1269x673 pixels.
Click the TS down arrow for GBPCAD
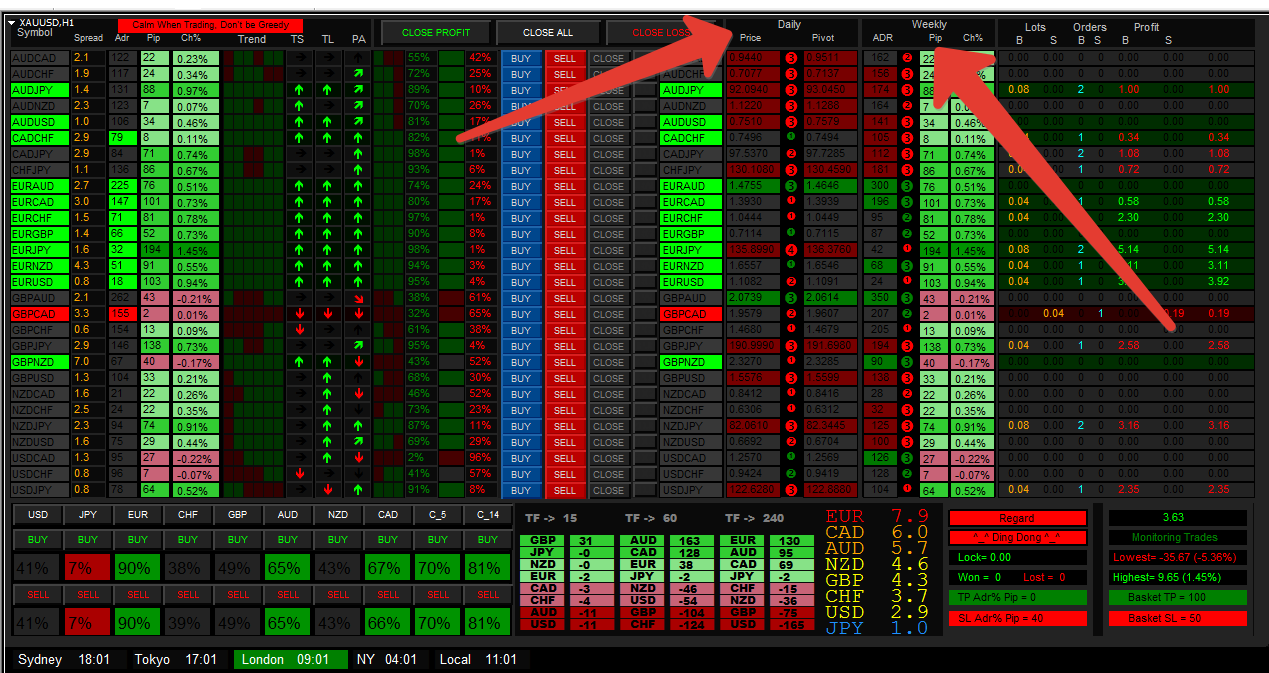(298, 315)
